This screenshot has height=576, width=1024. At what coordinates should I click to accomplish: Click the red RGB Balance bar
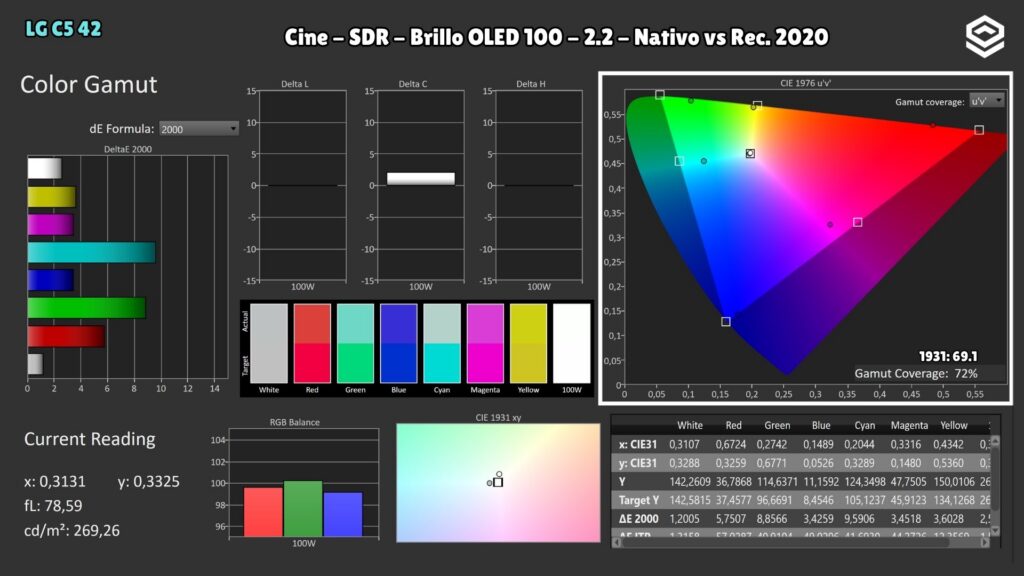click(x=263, y=512)
